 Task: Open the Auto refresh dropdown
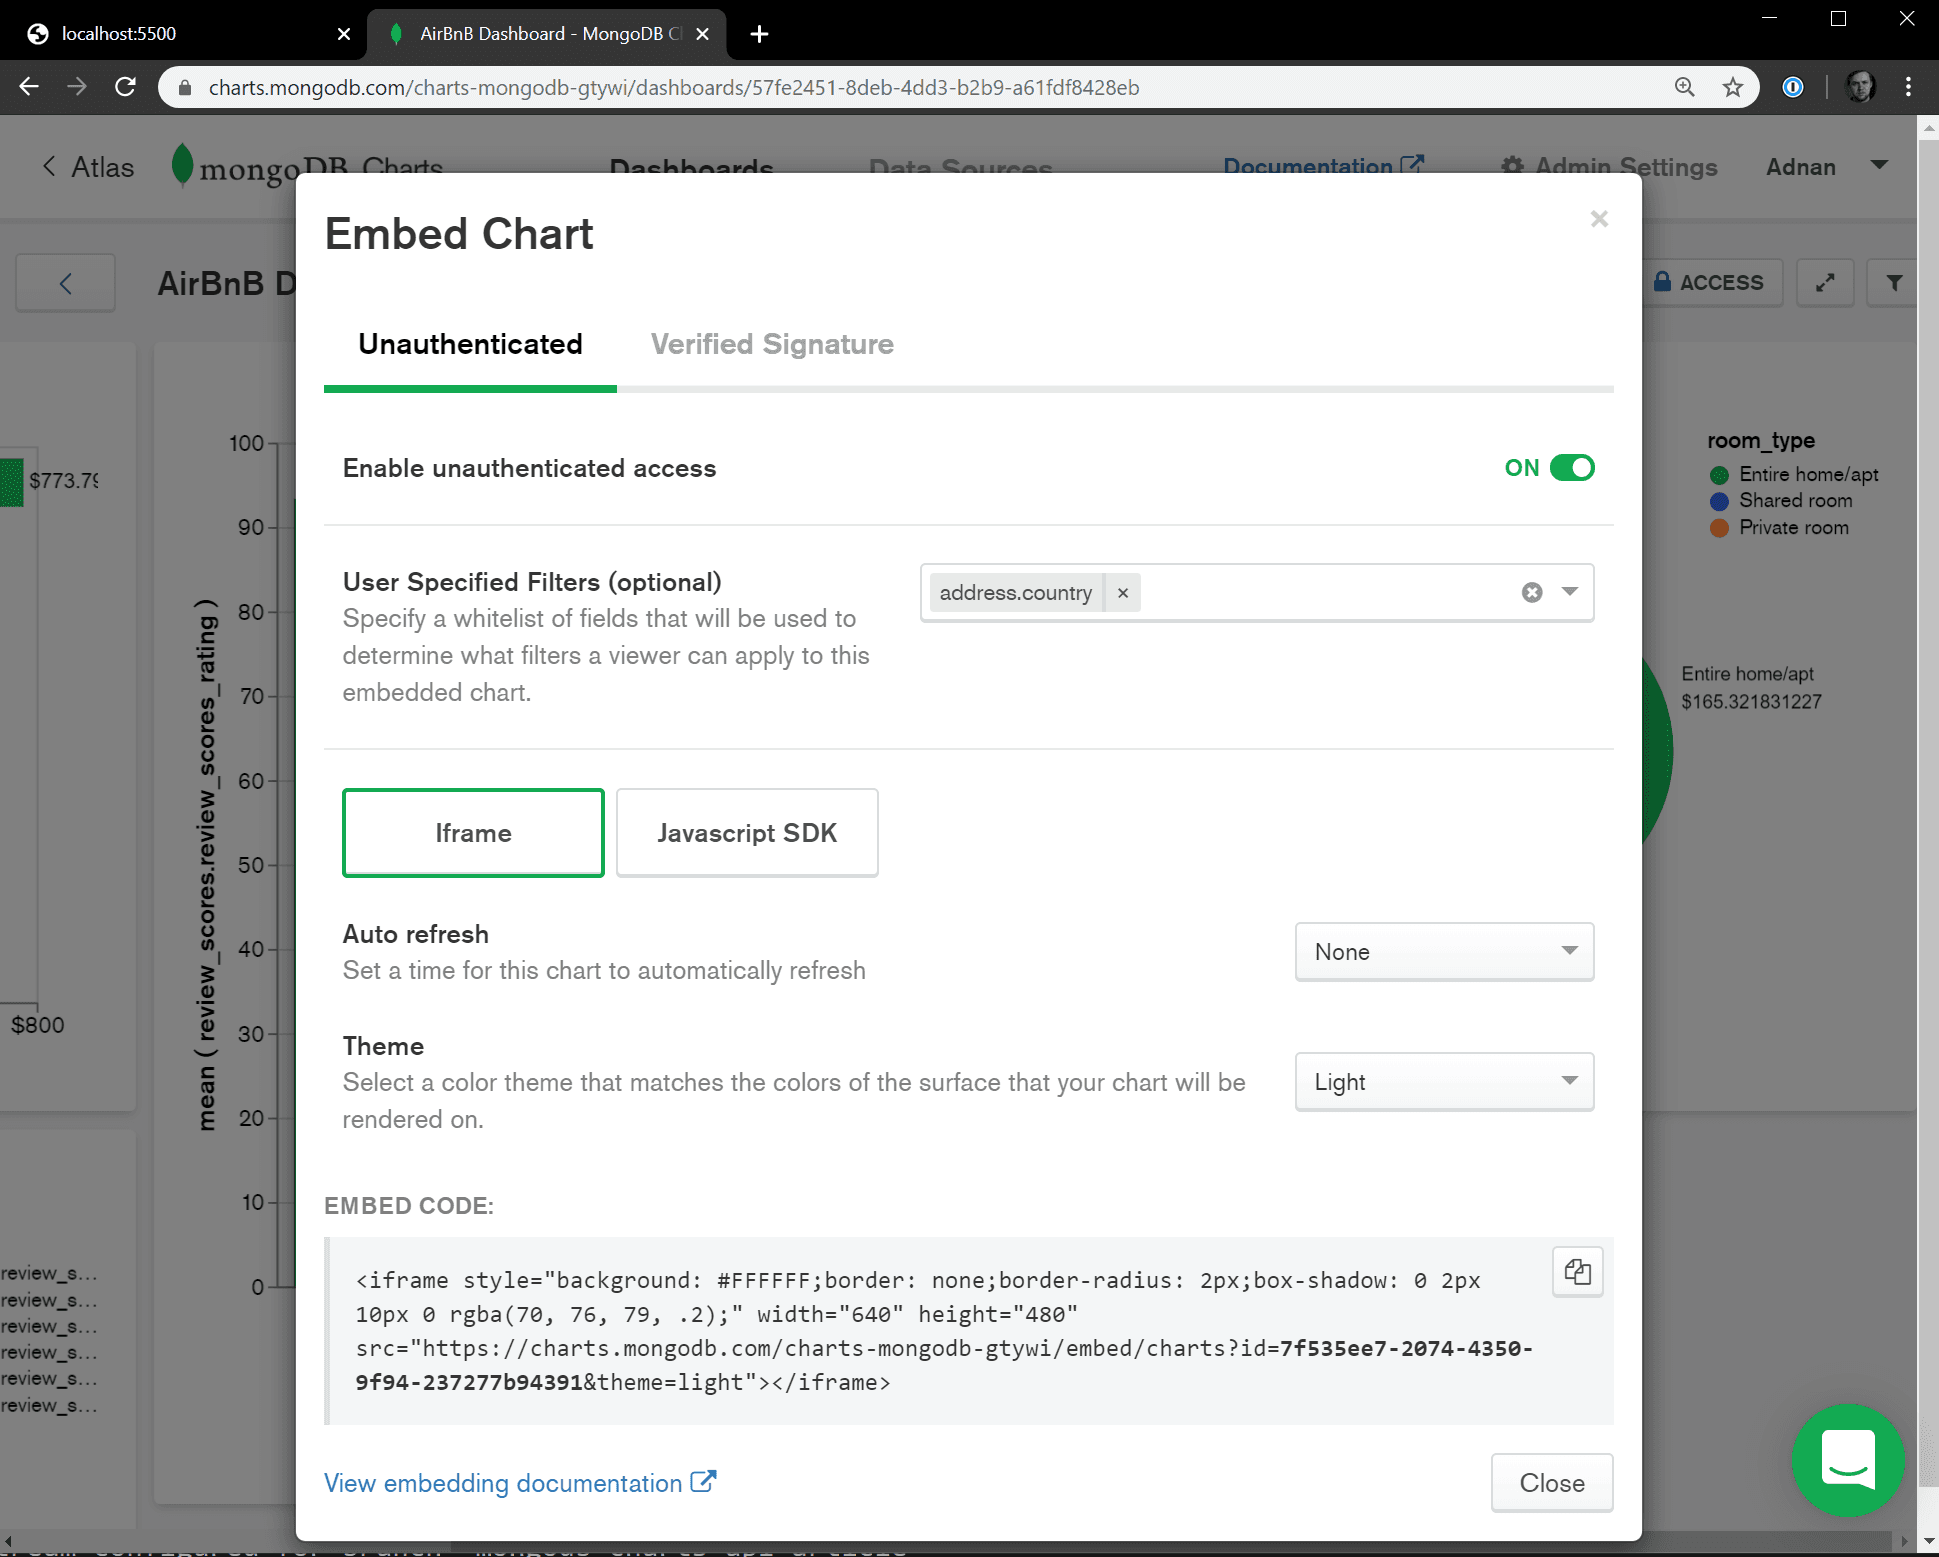tap(1443, 951)
